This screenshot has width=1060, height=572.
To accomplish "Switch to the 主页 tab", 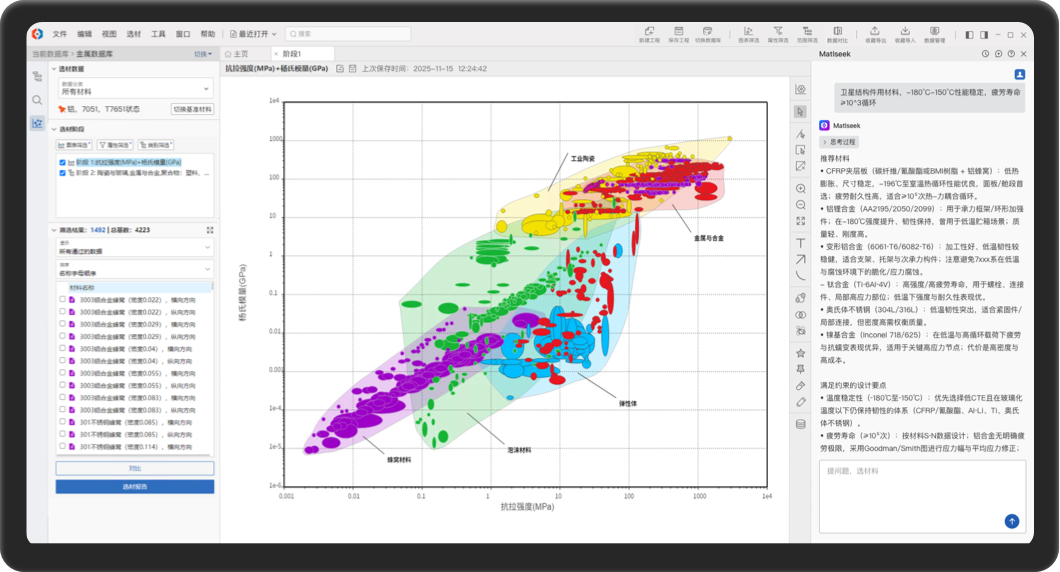I will pos(236,53).
